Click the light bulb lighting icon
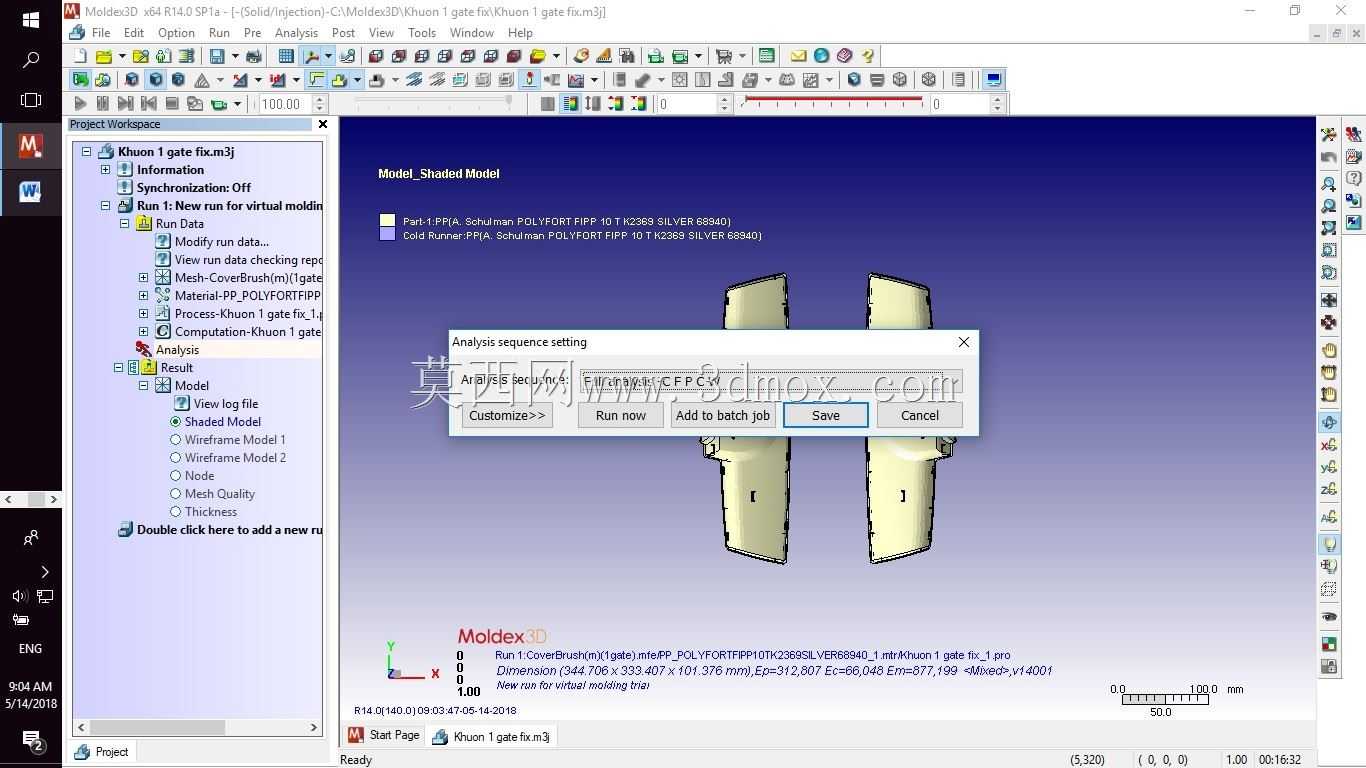The height and width of the screenshot is (768, 1366). pyautogui.click(x=1329, y=544)
